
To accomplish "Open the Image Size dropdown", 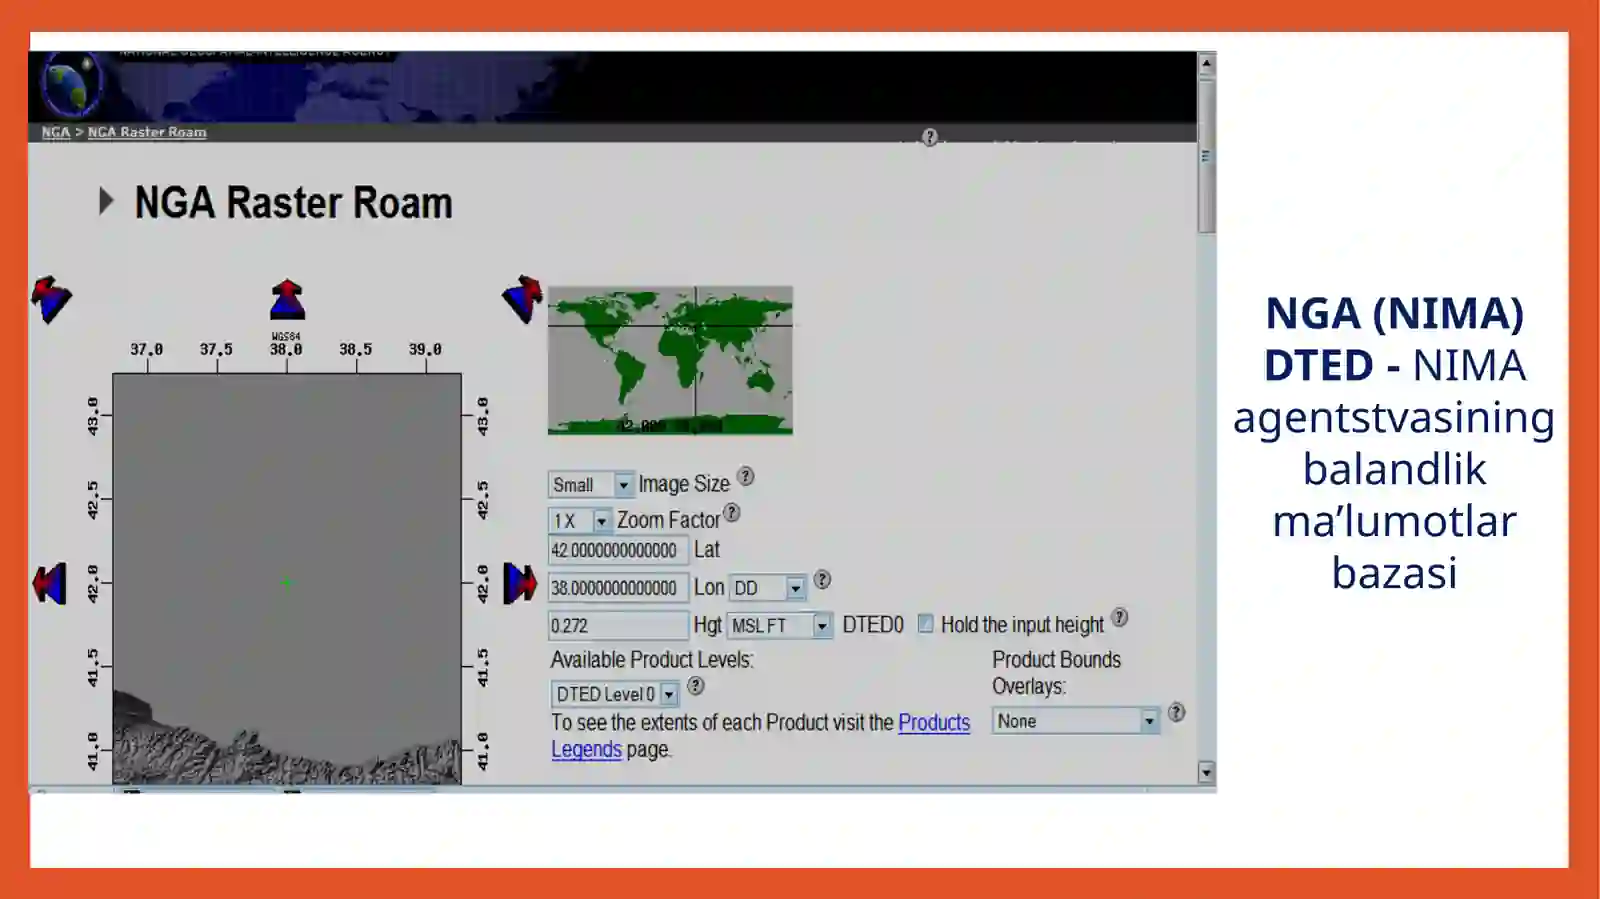I will click(x=623, y=485).
